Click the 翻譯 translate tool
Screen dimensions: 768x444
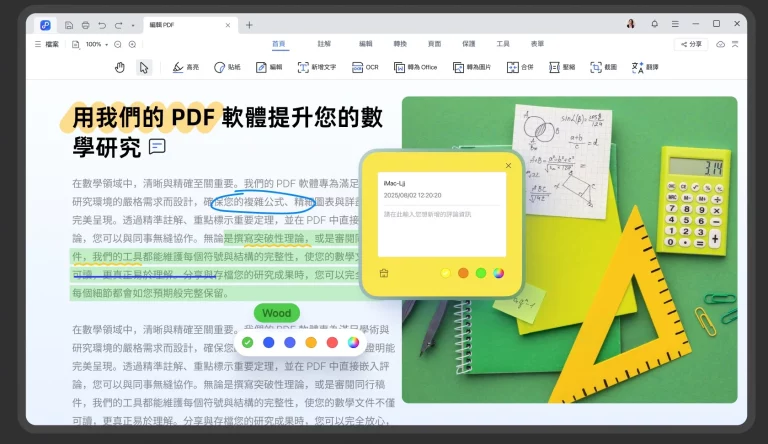tap(645, 67)
